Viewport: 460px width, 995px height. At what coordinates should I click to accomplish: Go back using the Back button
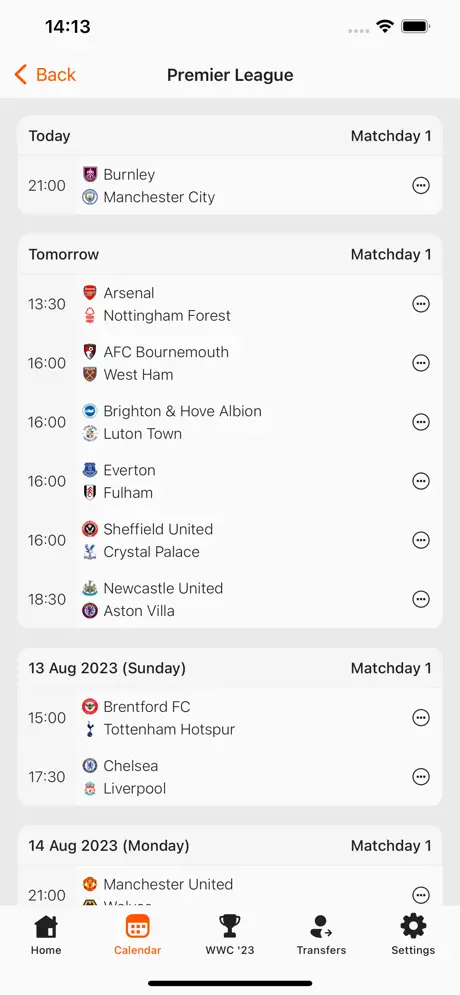coord(45,75)
